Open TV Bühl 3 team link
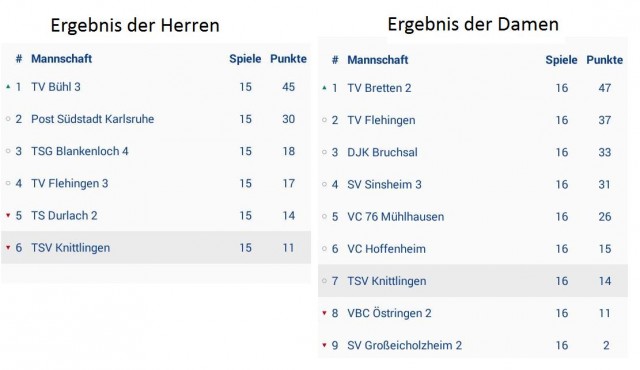 56,87
